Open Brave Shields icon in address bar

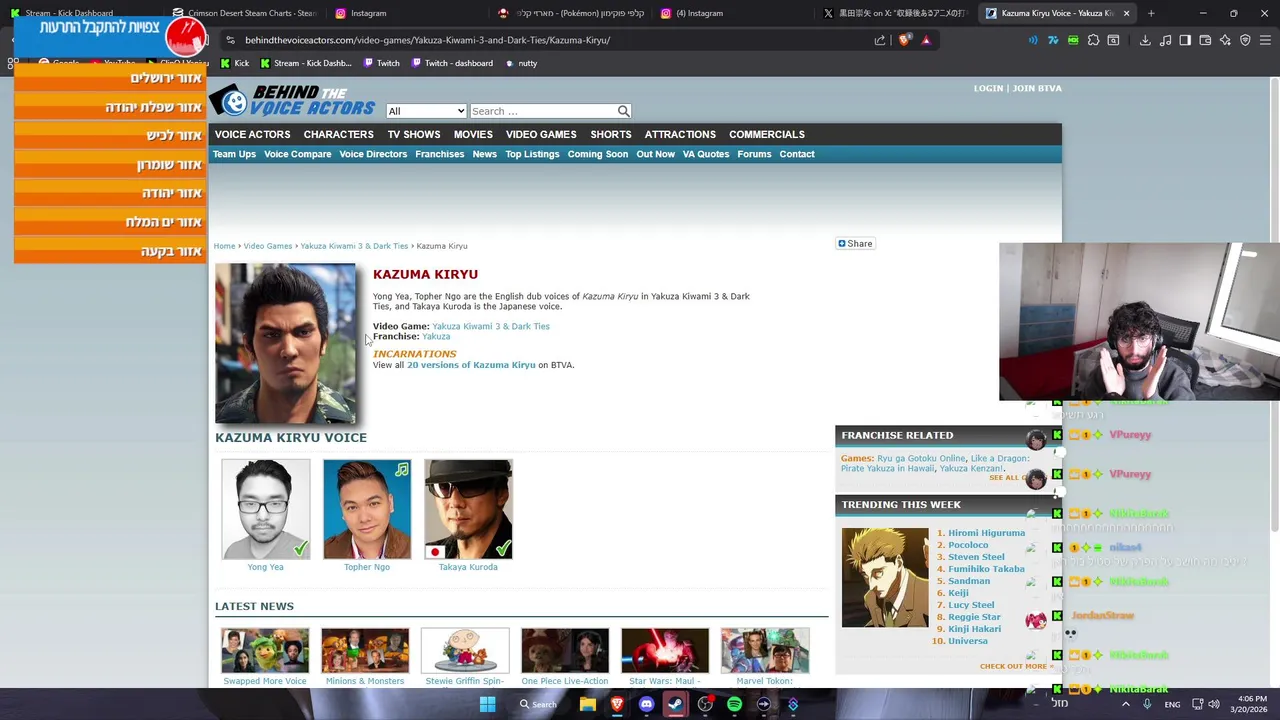point(904,40)
